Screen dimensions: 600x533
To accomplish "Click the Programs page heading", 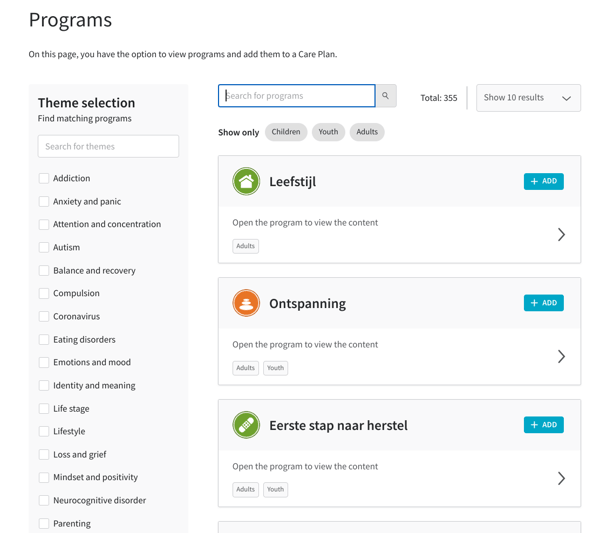I will 70,20.
